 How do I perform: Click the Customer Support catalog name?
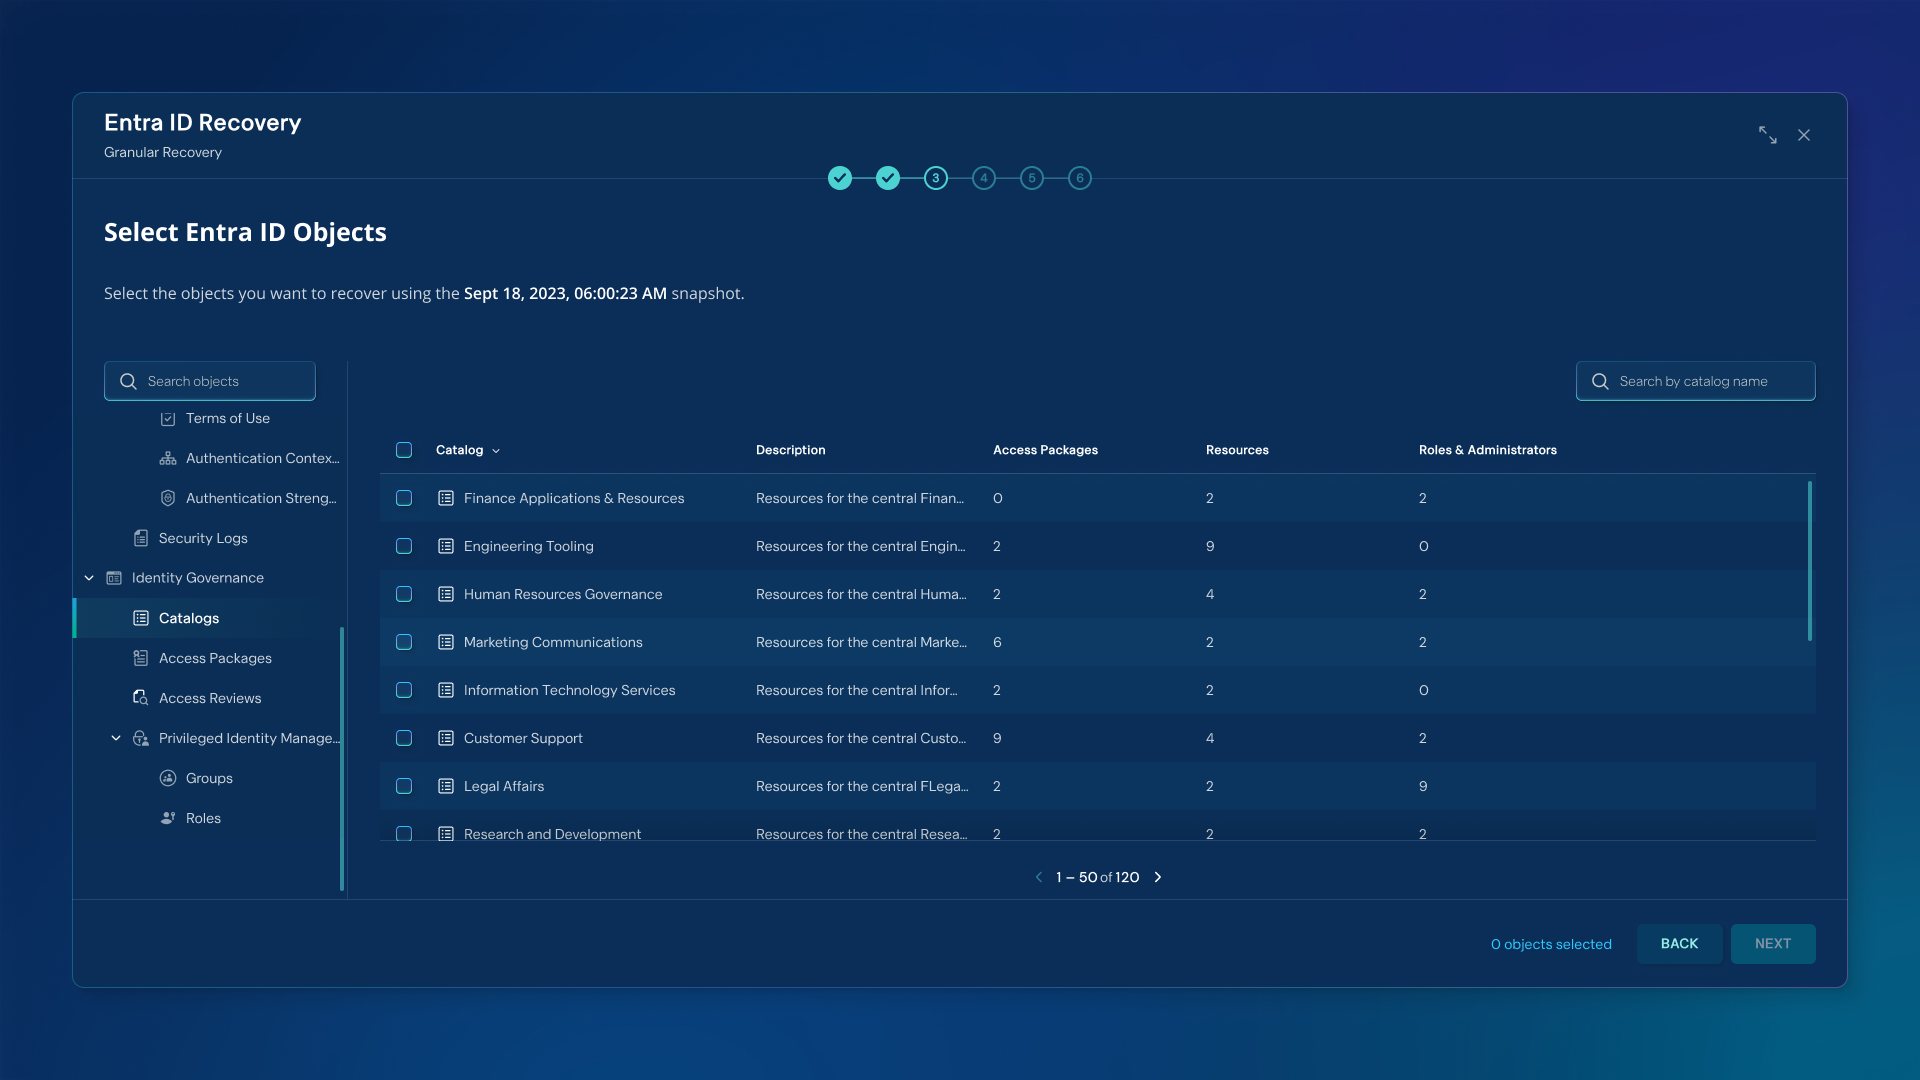[x=523, y=739]
